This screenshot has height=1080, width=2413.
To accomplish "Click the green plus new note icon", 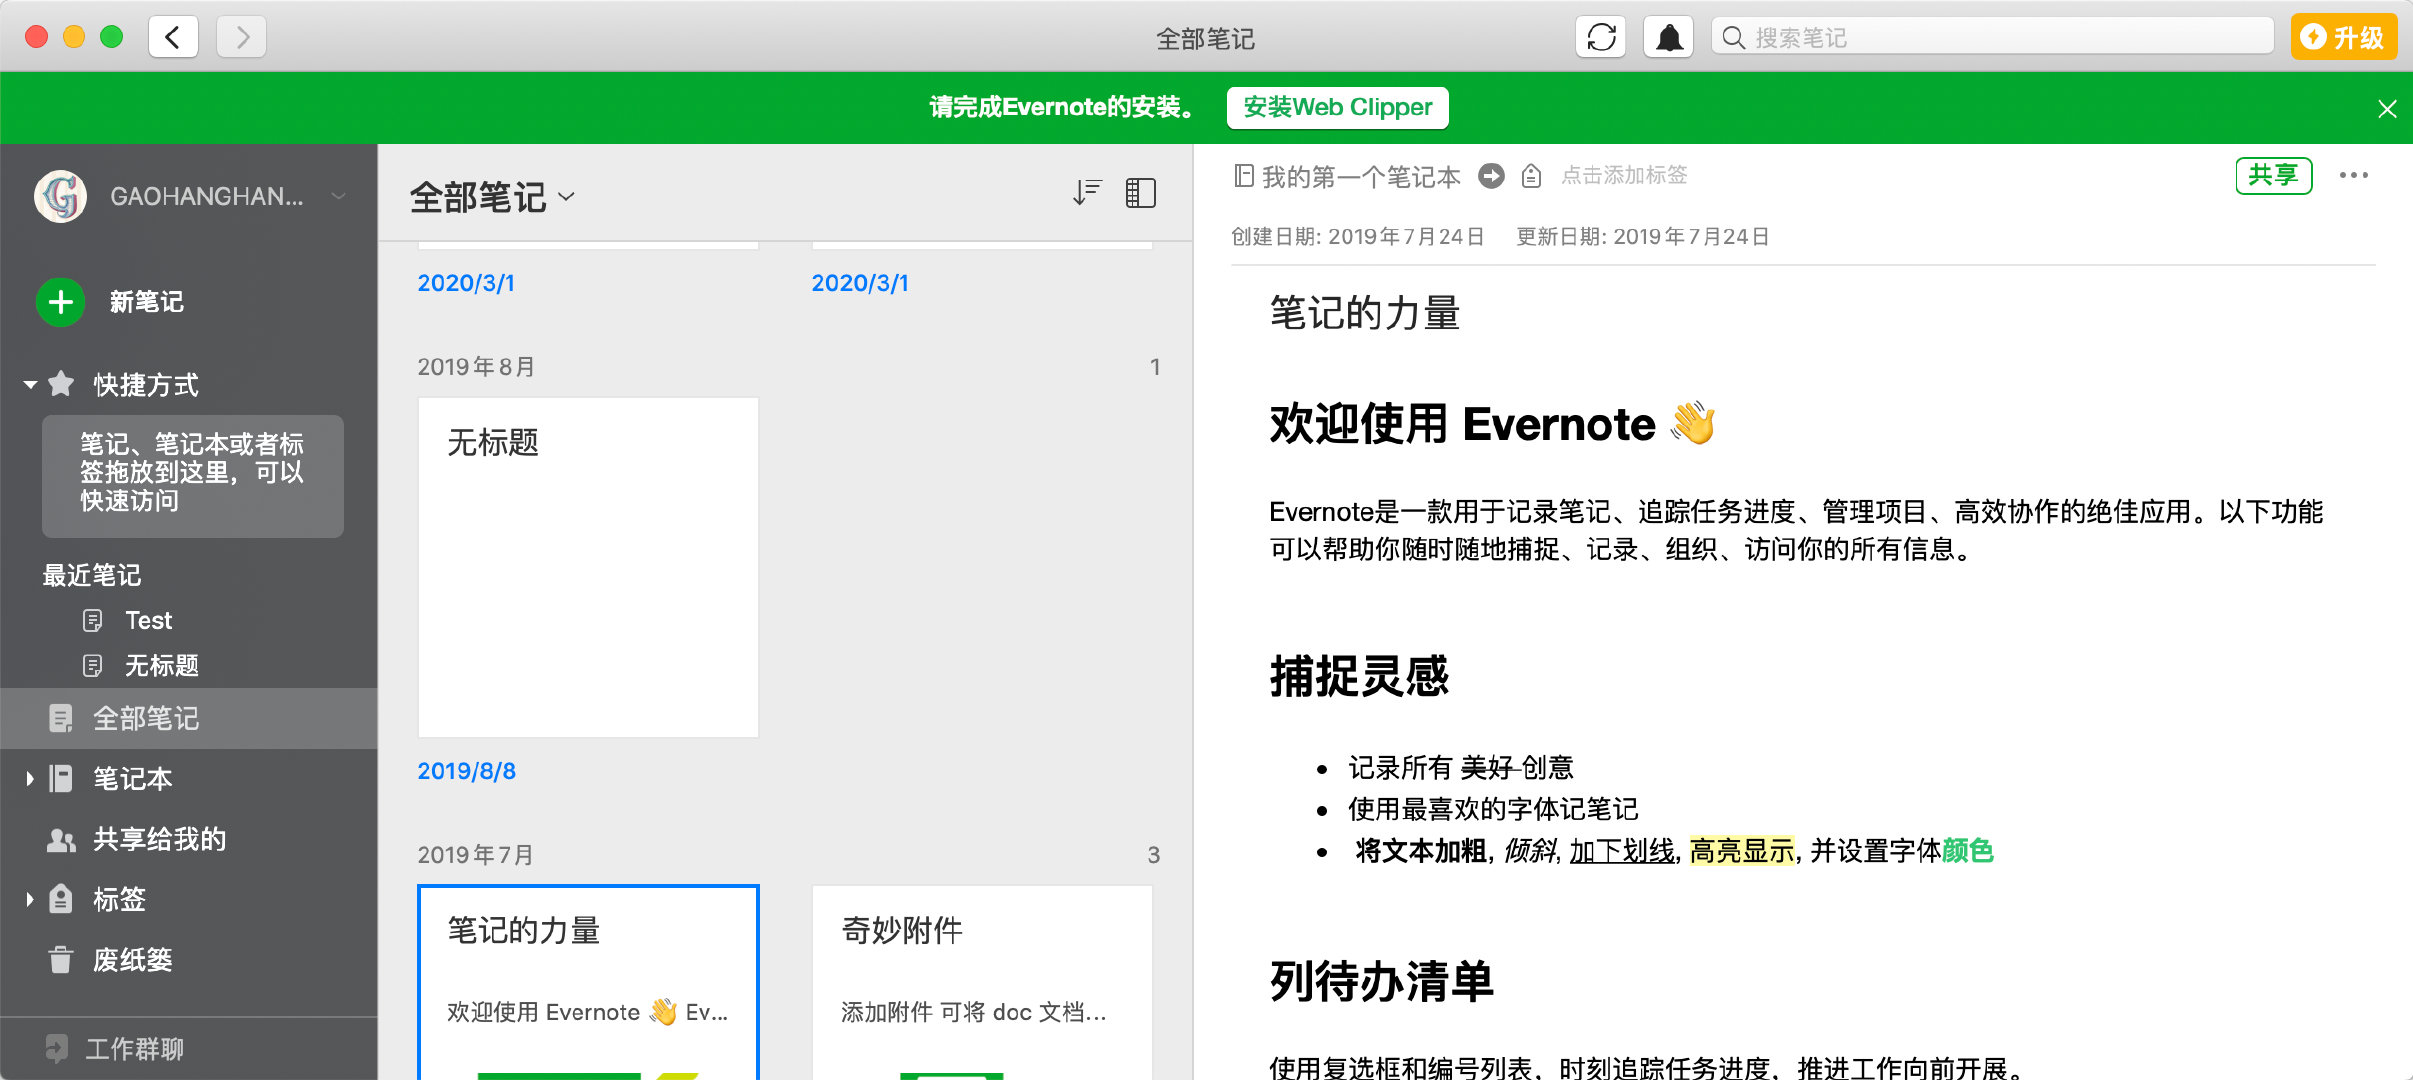I will (x=60, y=302).
